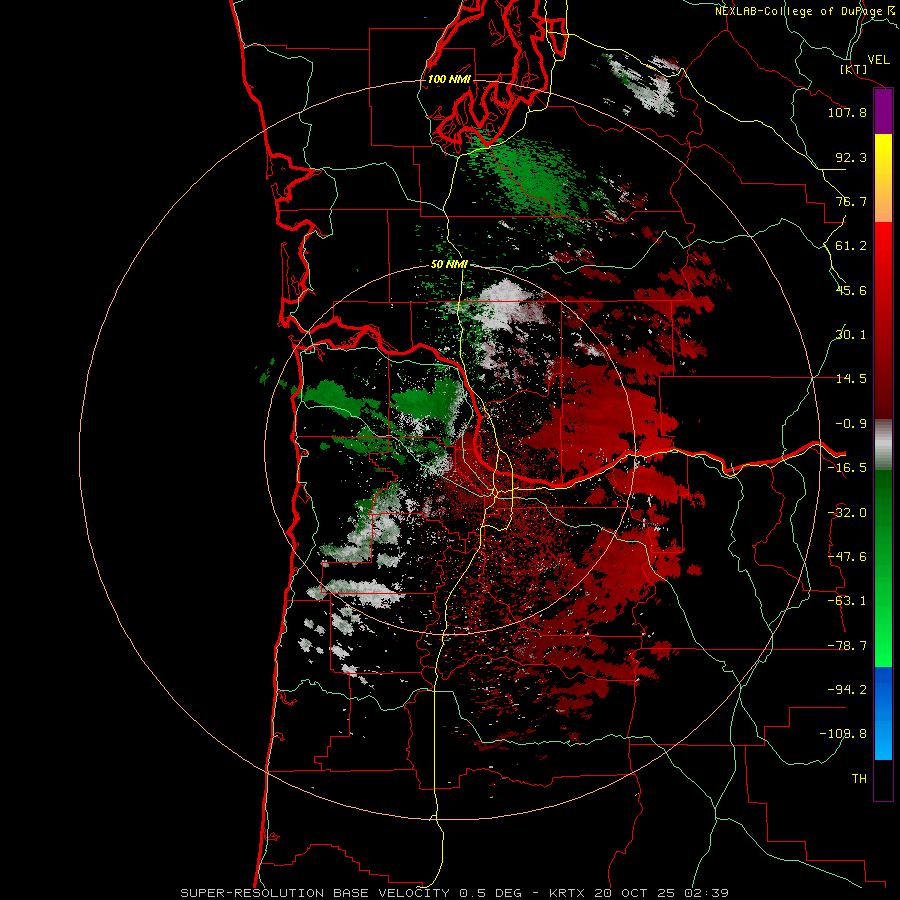This screenshot has height=900, width=900.
Task: Click the -32.0 scale value
Action: coord(847,513)
